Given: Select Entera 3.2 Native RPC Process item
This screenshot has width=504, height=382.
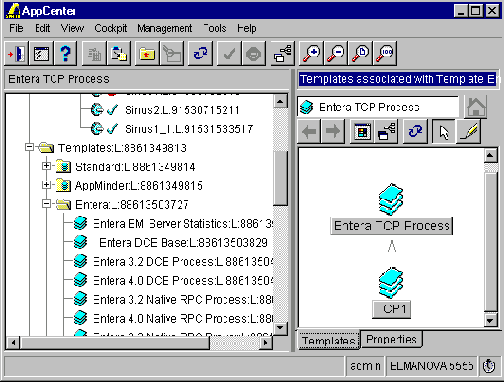Looking at the screenshot, I should click(183, 300).
